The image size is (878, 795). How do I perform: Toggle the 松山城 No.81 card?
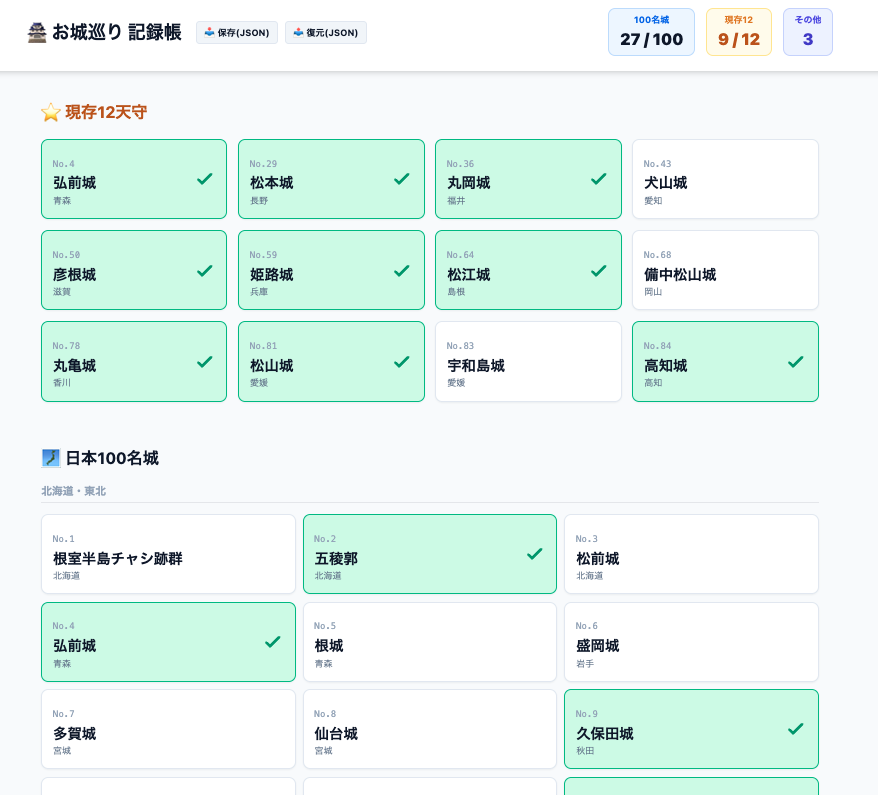[x=331, y=362]
